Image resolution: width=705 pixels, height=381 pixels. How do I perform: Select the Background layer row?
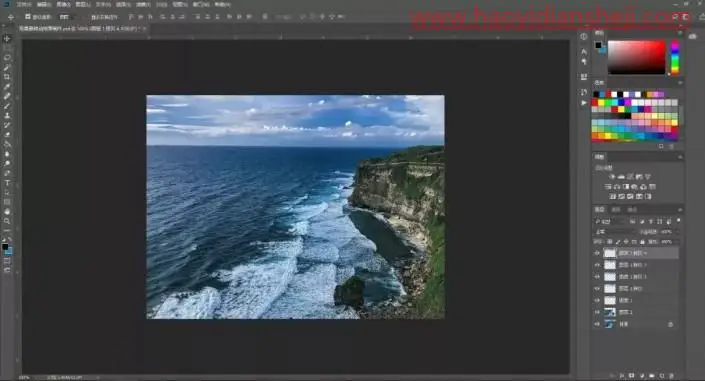(636, 324)
